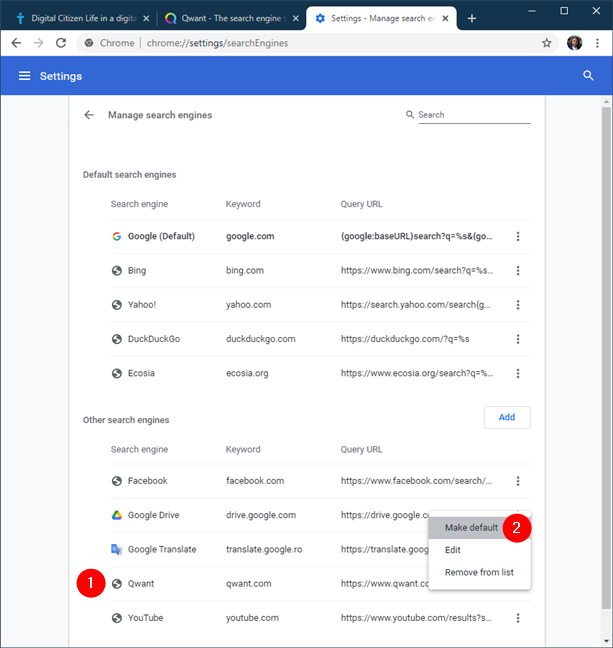Choose Edit in the context menu
This screenshot has height=648, width=613.
tap(479, 550)
